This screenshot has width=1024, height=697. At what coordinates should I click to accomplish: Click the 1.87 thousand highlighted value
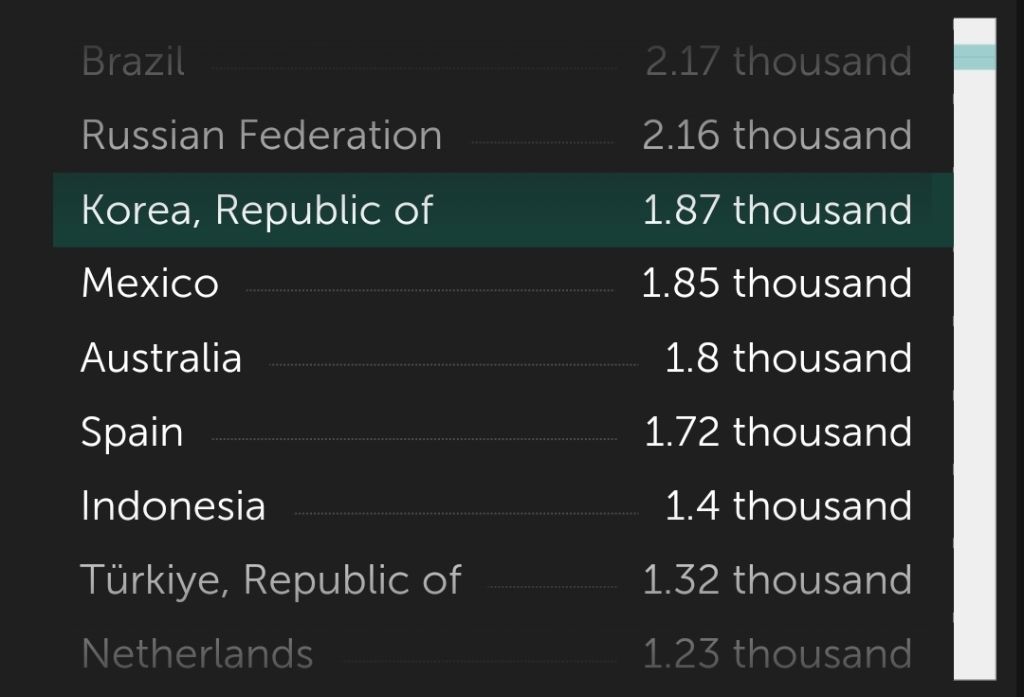point(777,210)
